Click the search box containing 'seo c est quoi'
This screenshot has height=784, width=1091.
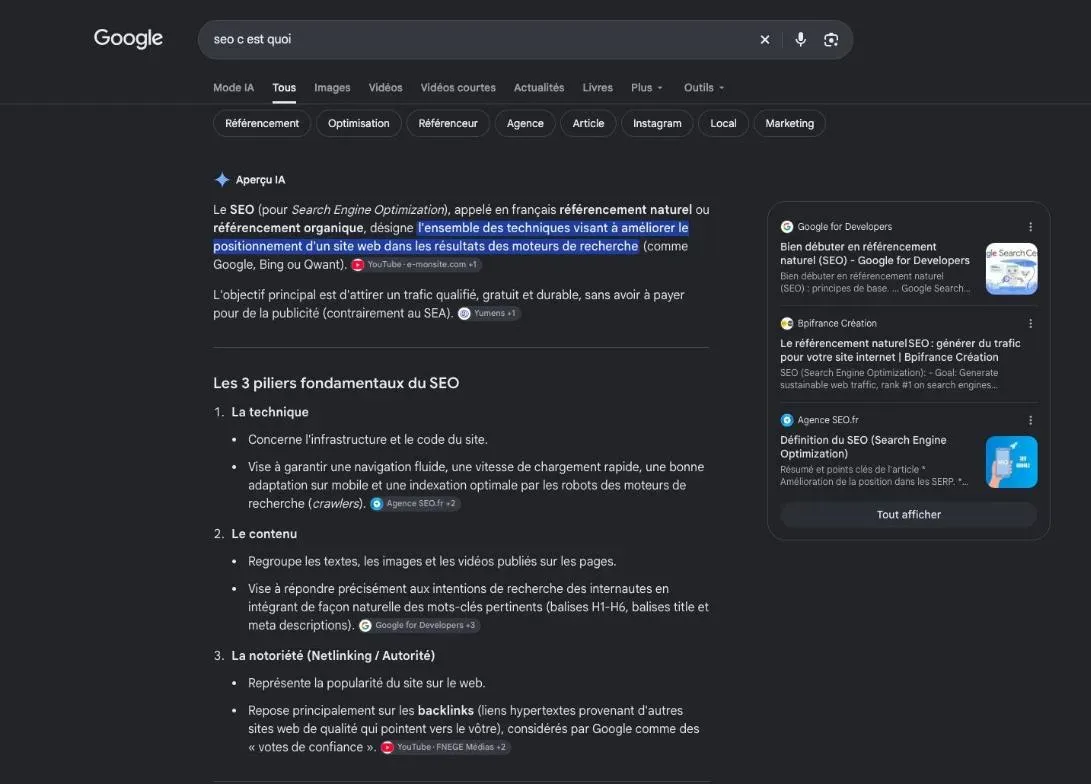click(x=525, y=40)
